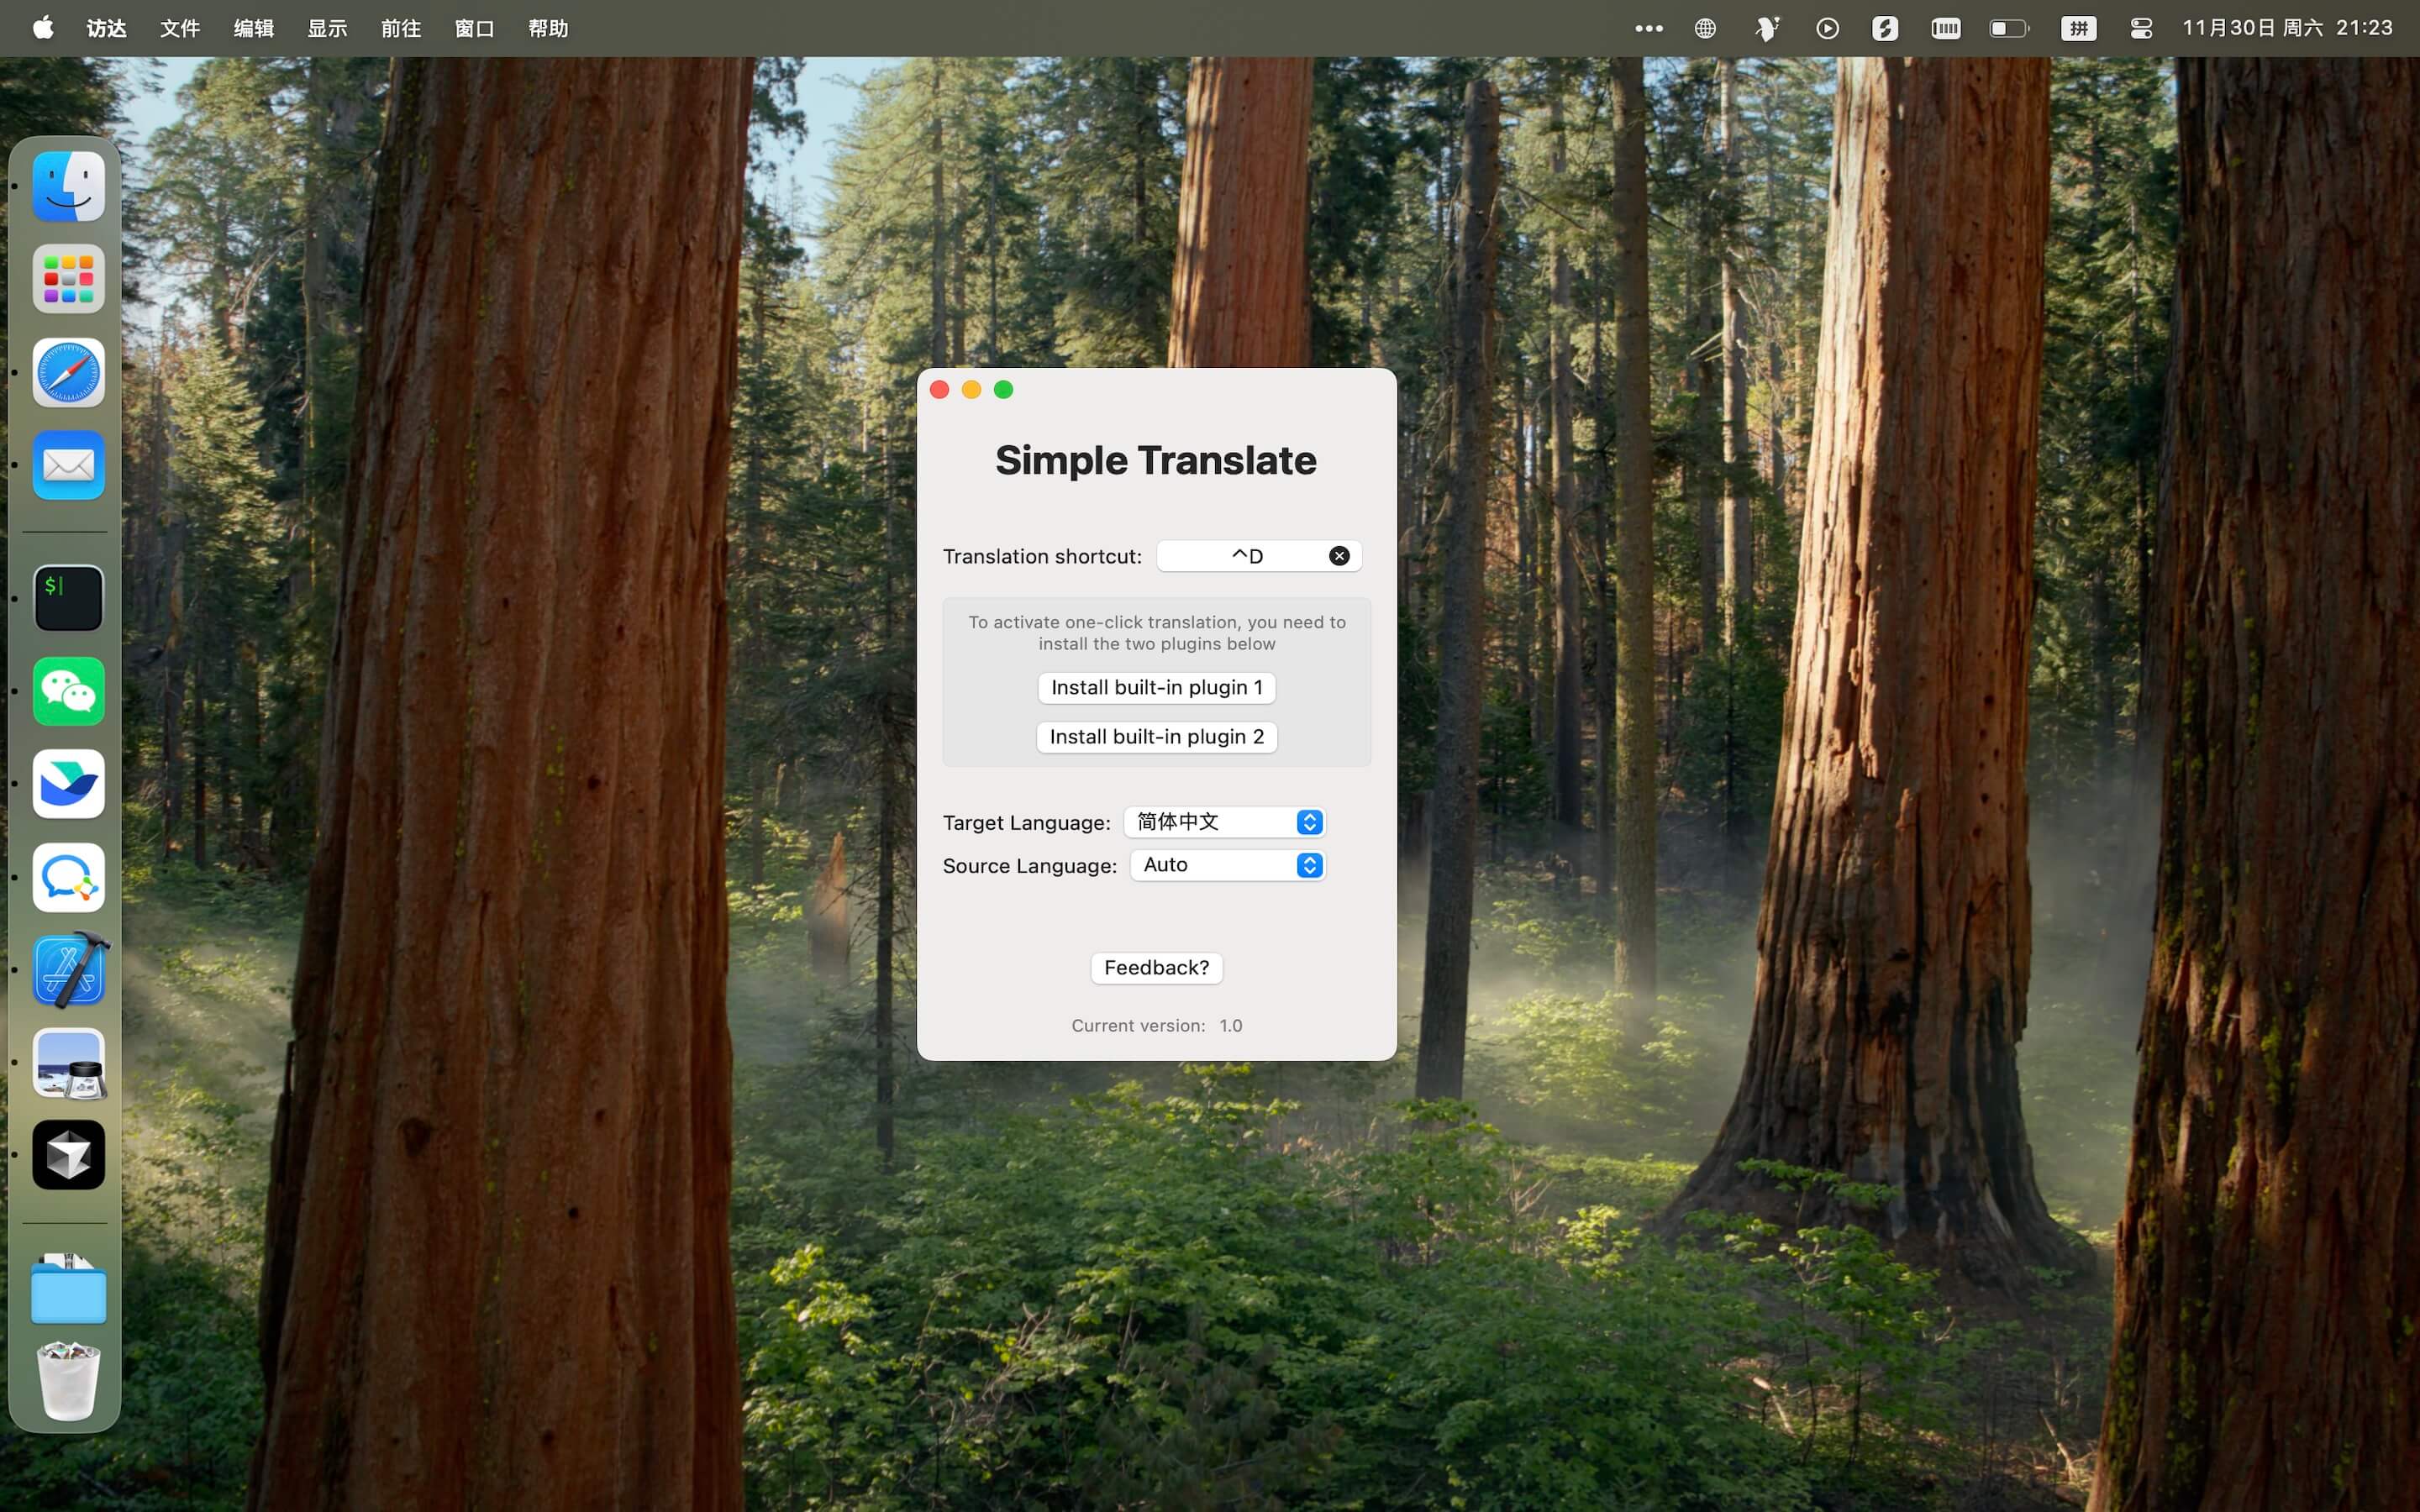Viewport: 2420px width, 1512px height.
Task: Click the circled play icon in menu bar
Action: point(1827,28)
